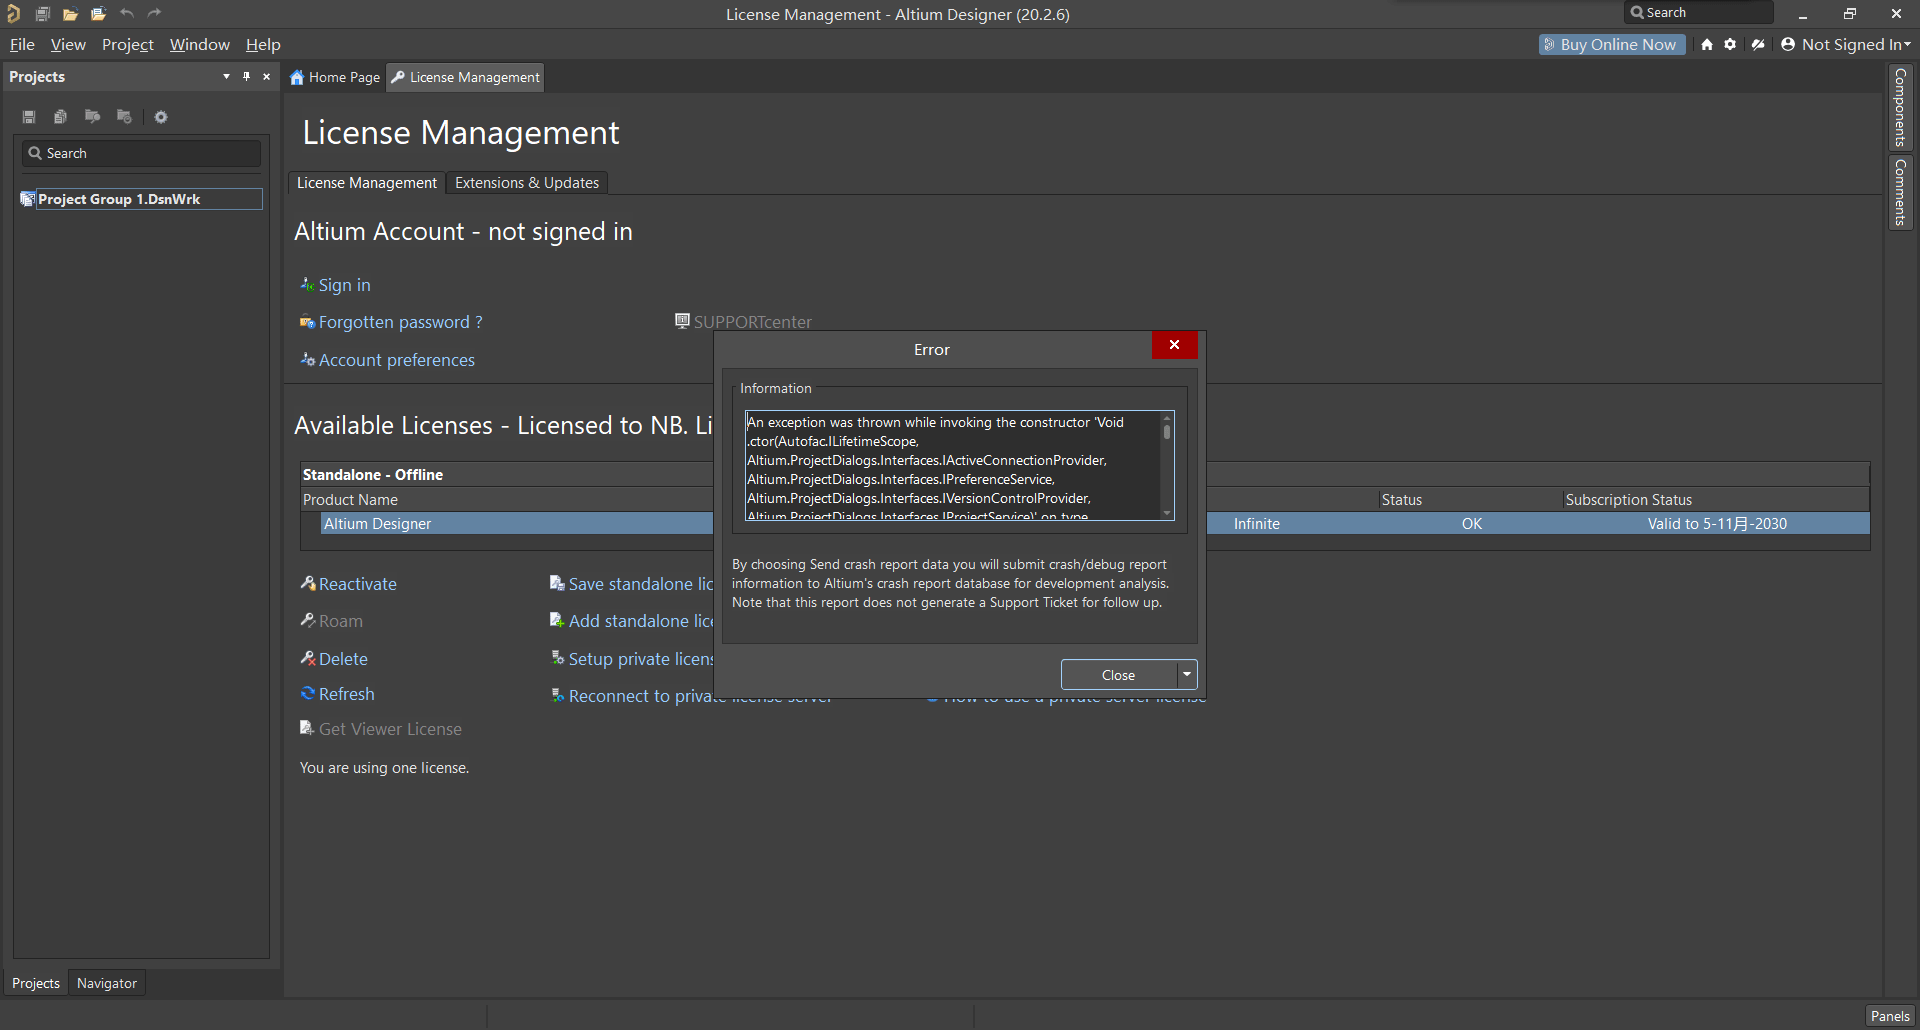Click the folder settings icon in Projects panel
1920x1030 pixels.
click(x=124, y=117)
